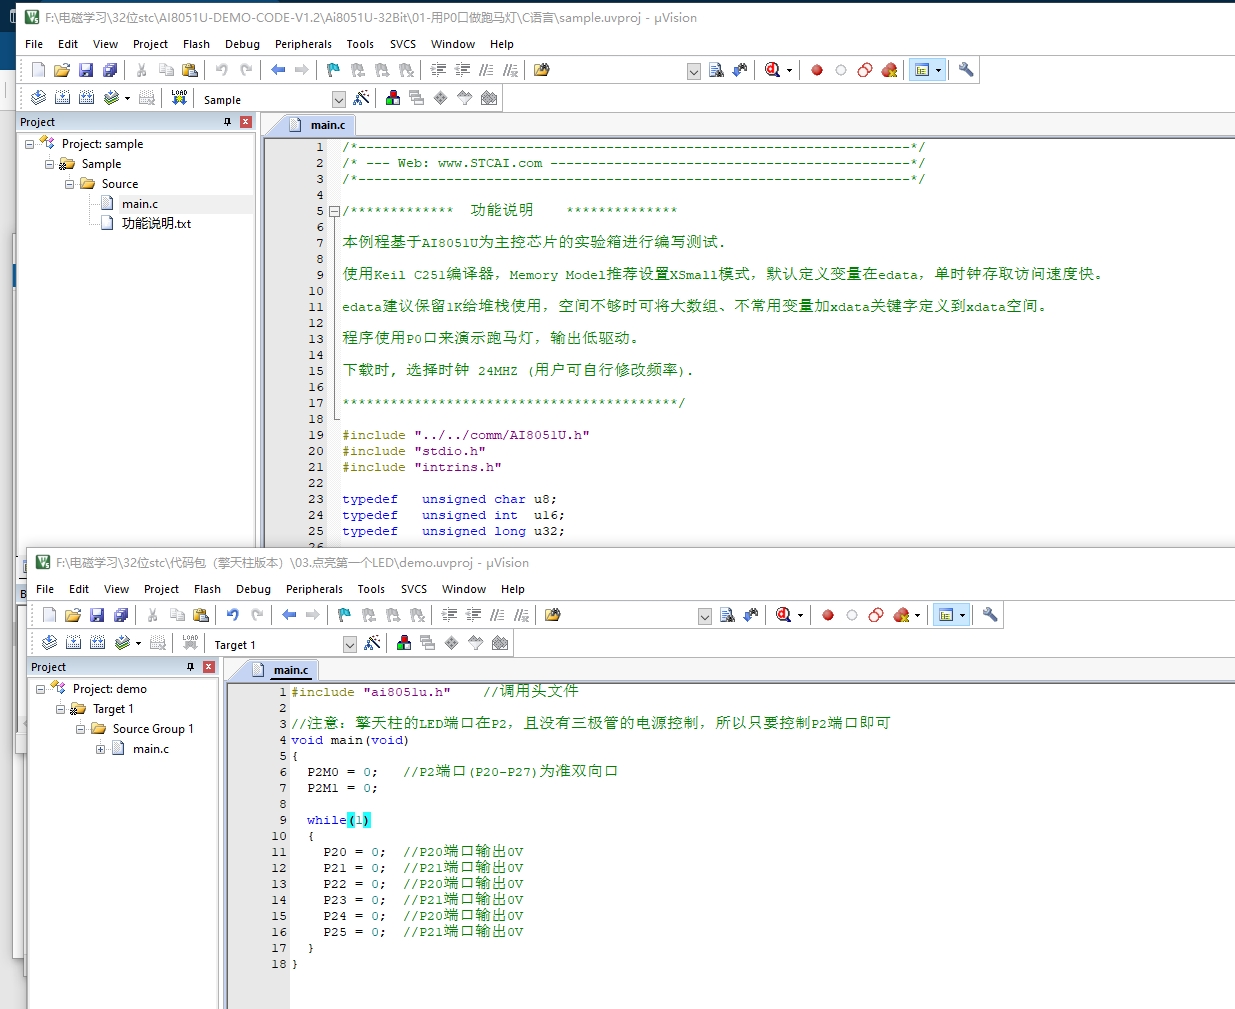Pin the Project panel in sample window
The width and height of the screenshot is (1235, 1009).
(x=228, y=122)
